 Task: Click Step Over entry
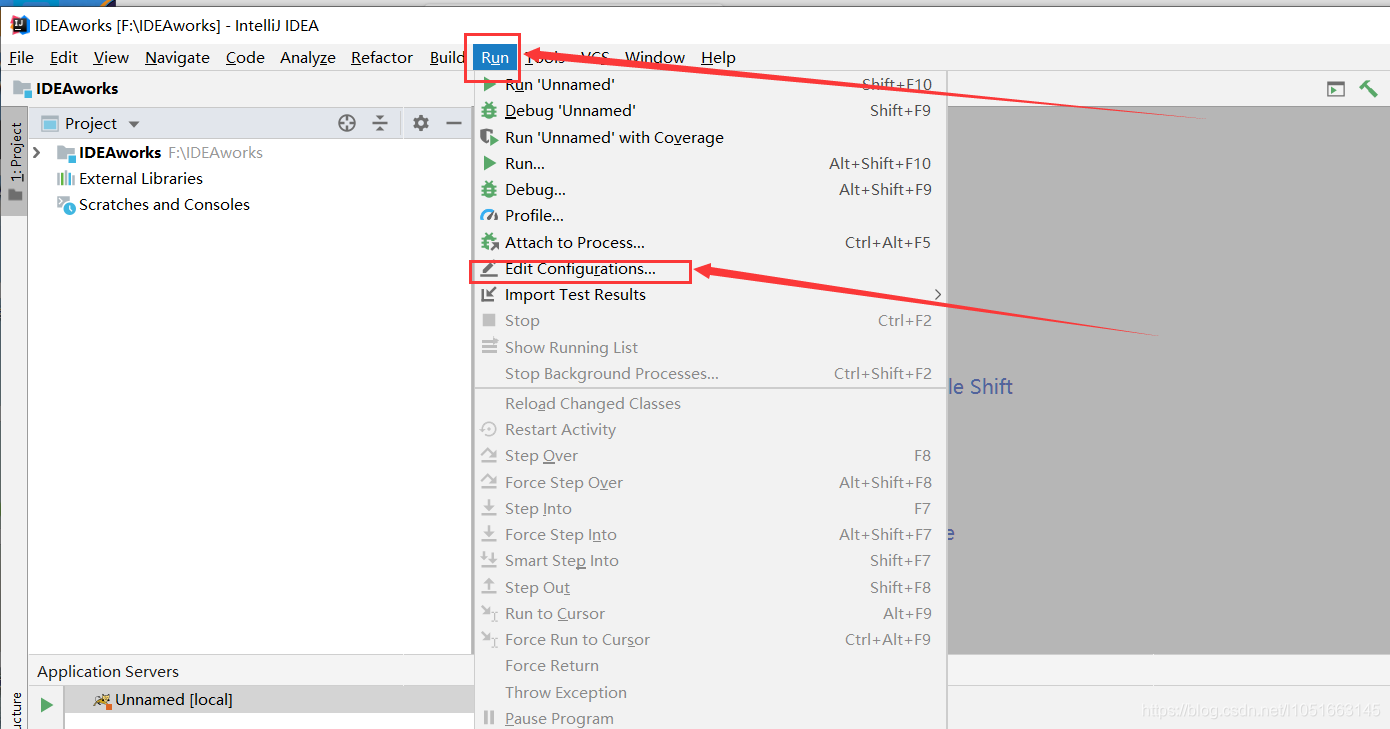(x=710, y=455)
